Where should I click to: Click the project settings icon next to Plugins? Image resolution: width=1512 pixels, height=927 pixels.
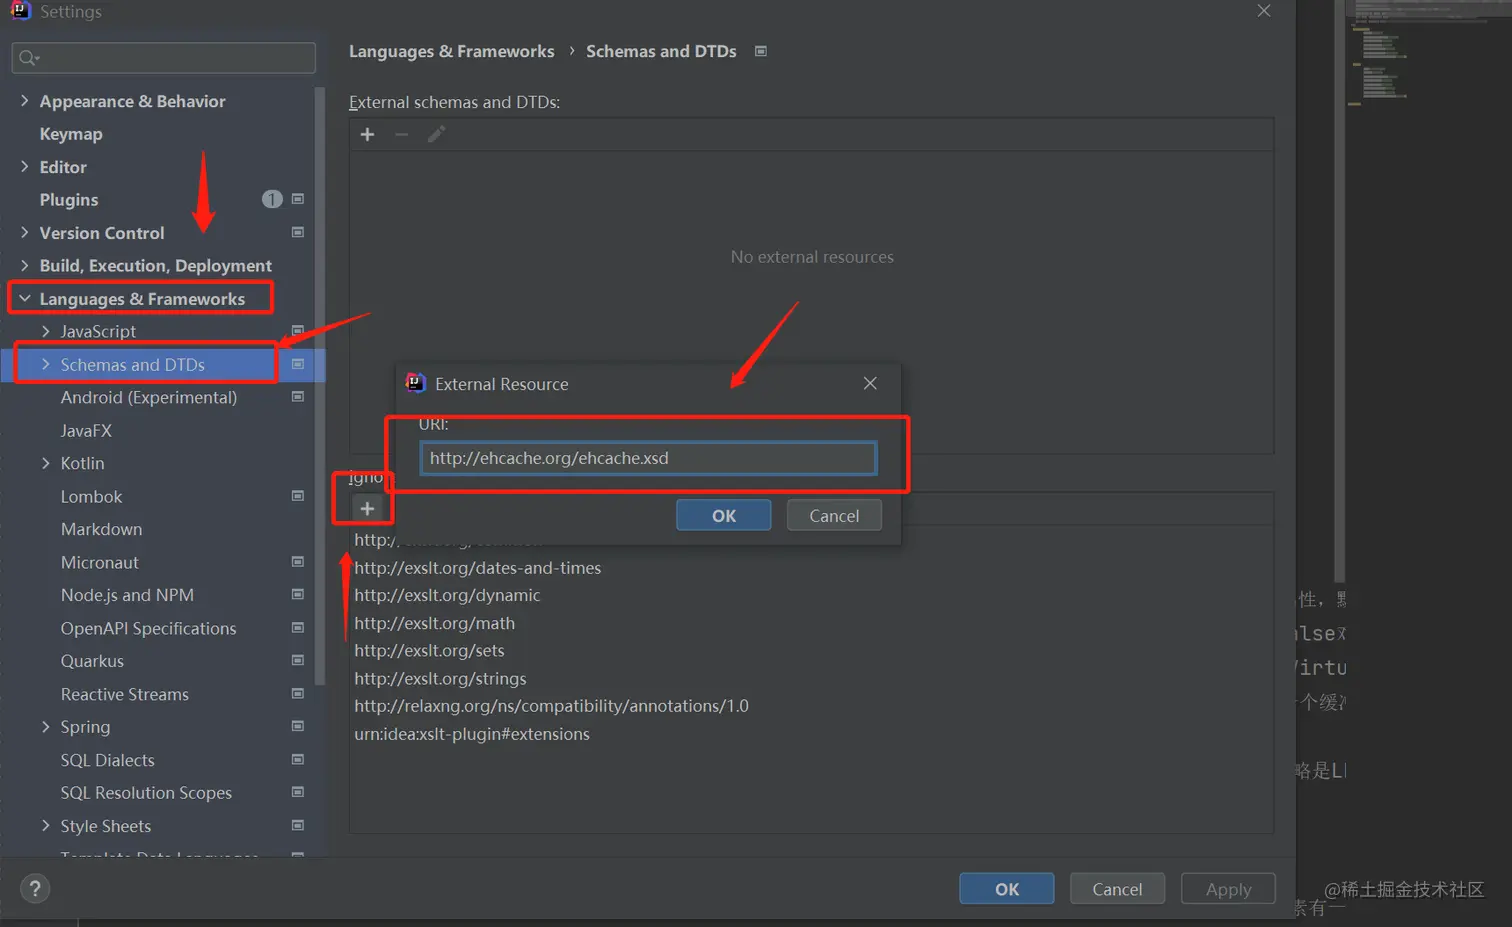click(x=297, y=199)
